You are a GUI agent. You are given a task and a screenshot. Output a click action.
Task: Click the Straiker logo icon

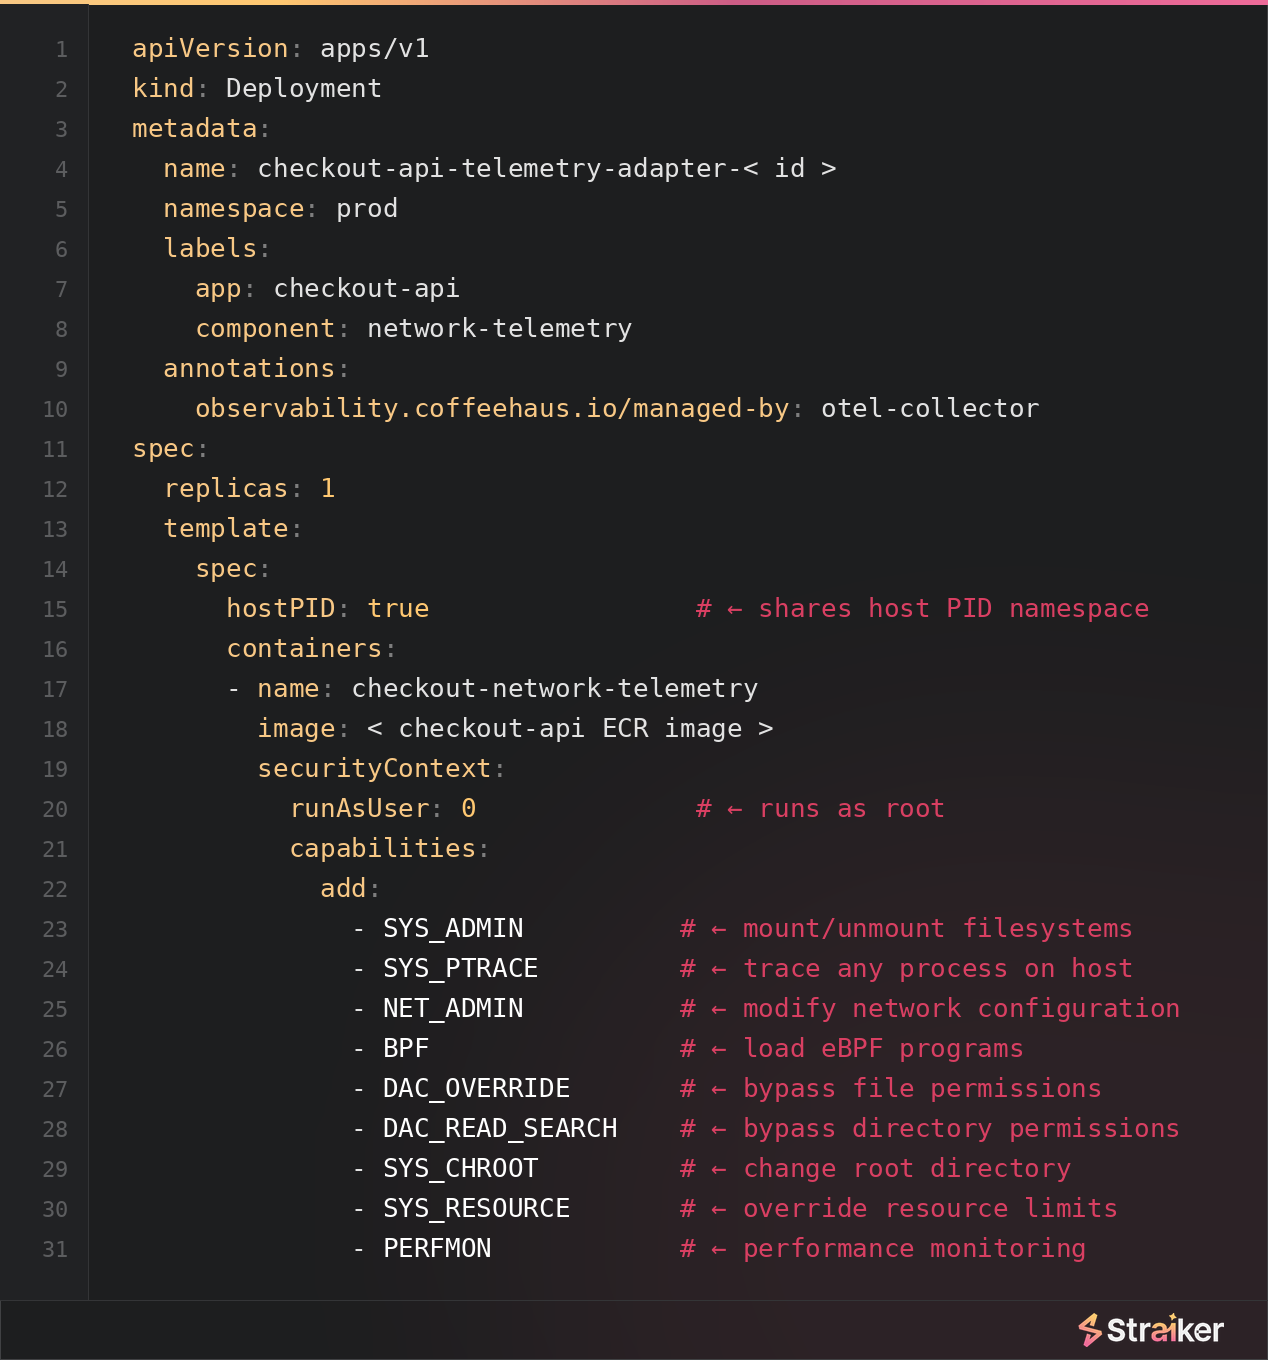[1090, 1330]
